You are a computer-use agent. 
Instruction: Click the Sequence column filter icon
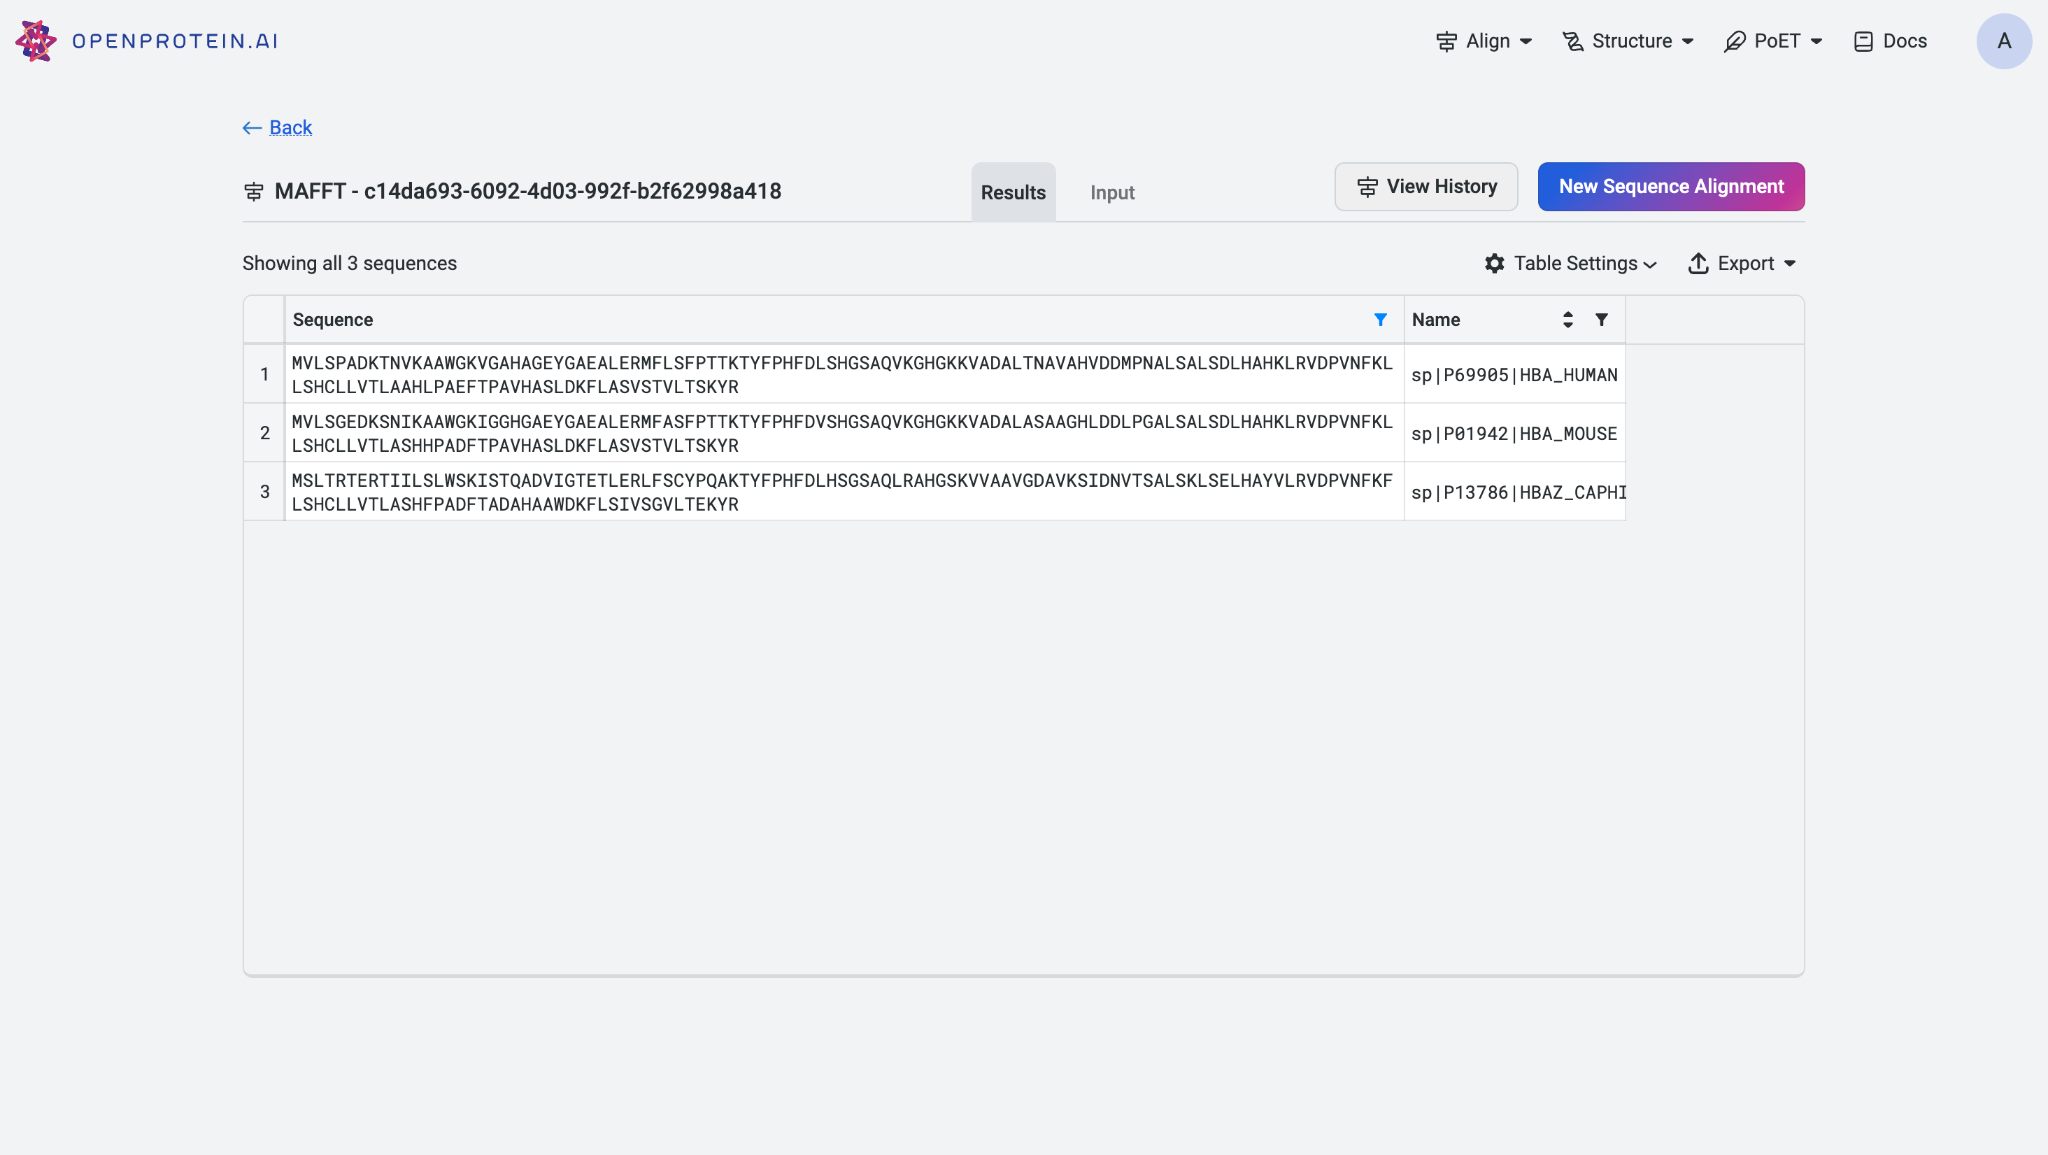point(1380,320)
